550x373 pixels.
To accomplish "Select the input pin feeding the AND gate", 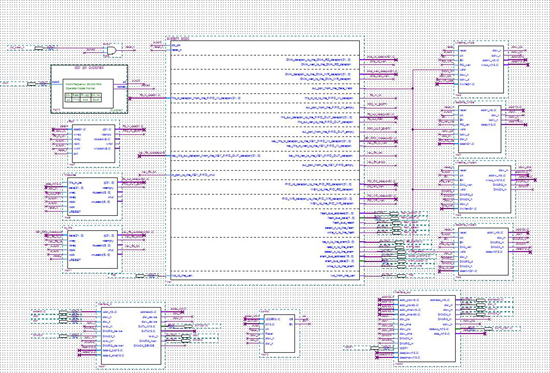I will click(x=39, y=48).
